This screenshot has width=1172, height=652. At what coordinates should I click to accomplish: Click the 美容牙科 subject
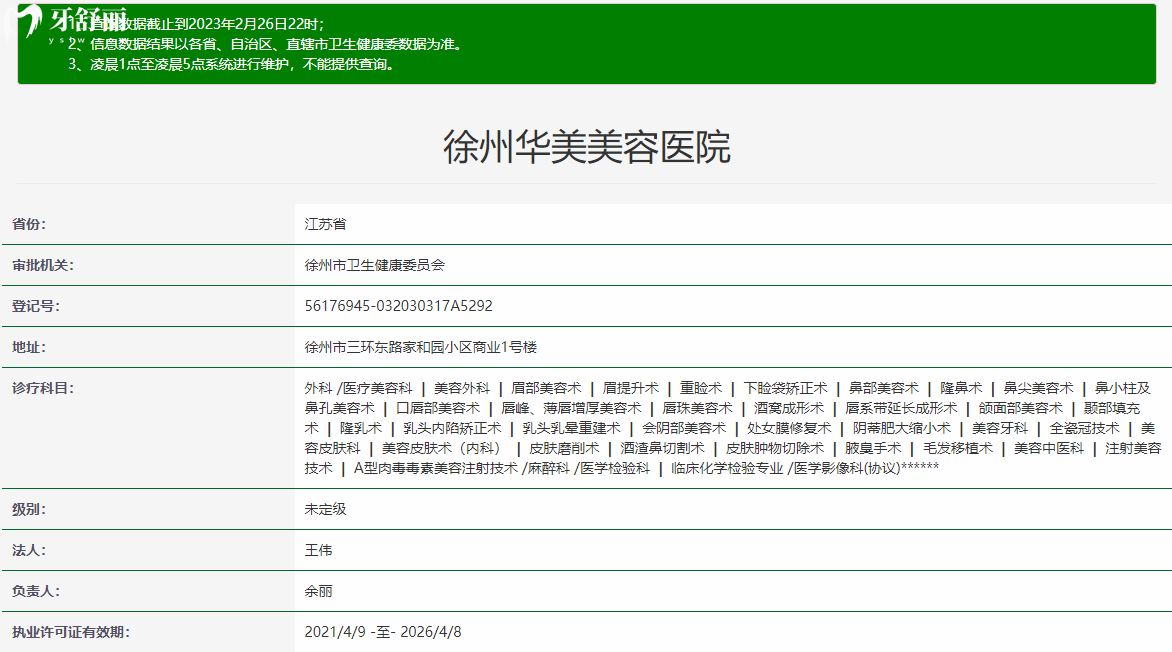(1000, 428)
